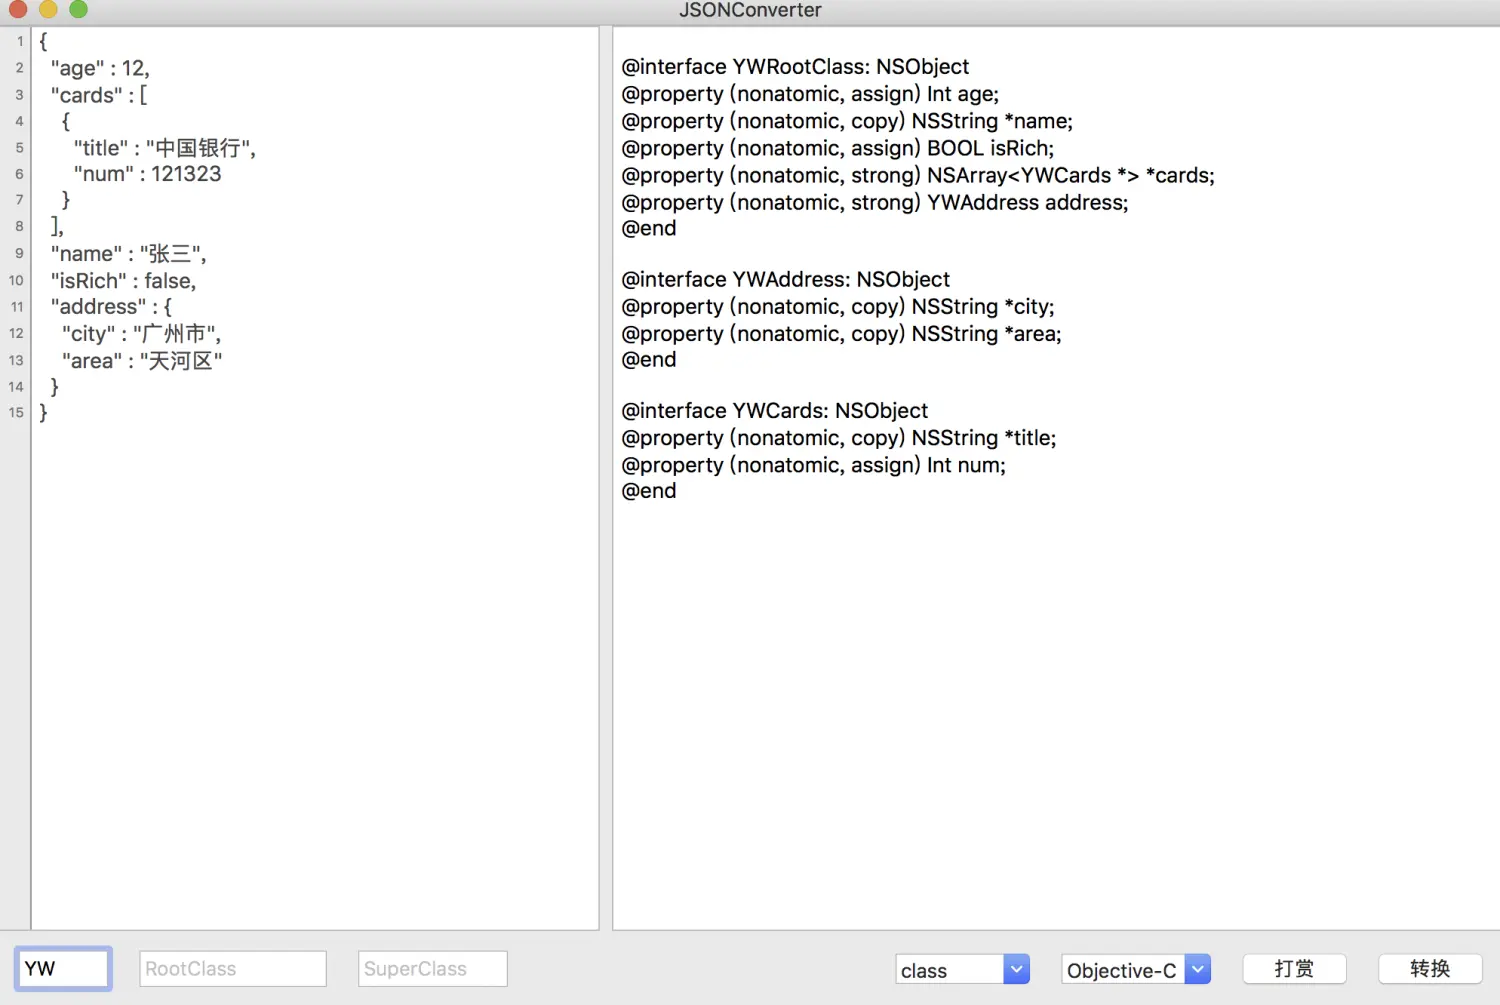1500x1005 pixels.
Task: Click the @interface YWAddress: NSObject line
Action: point(785,280)
